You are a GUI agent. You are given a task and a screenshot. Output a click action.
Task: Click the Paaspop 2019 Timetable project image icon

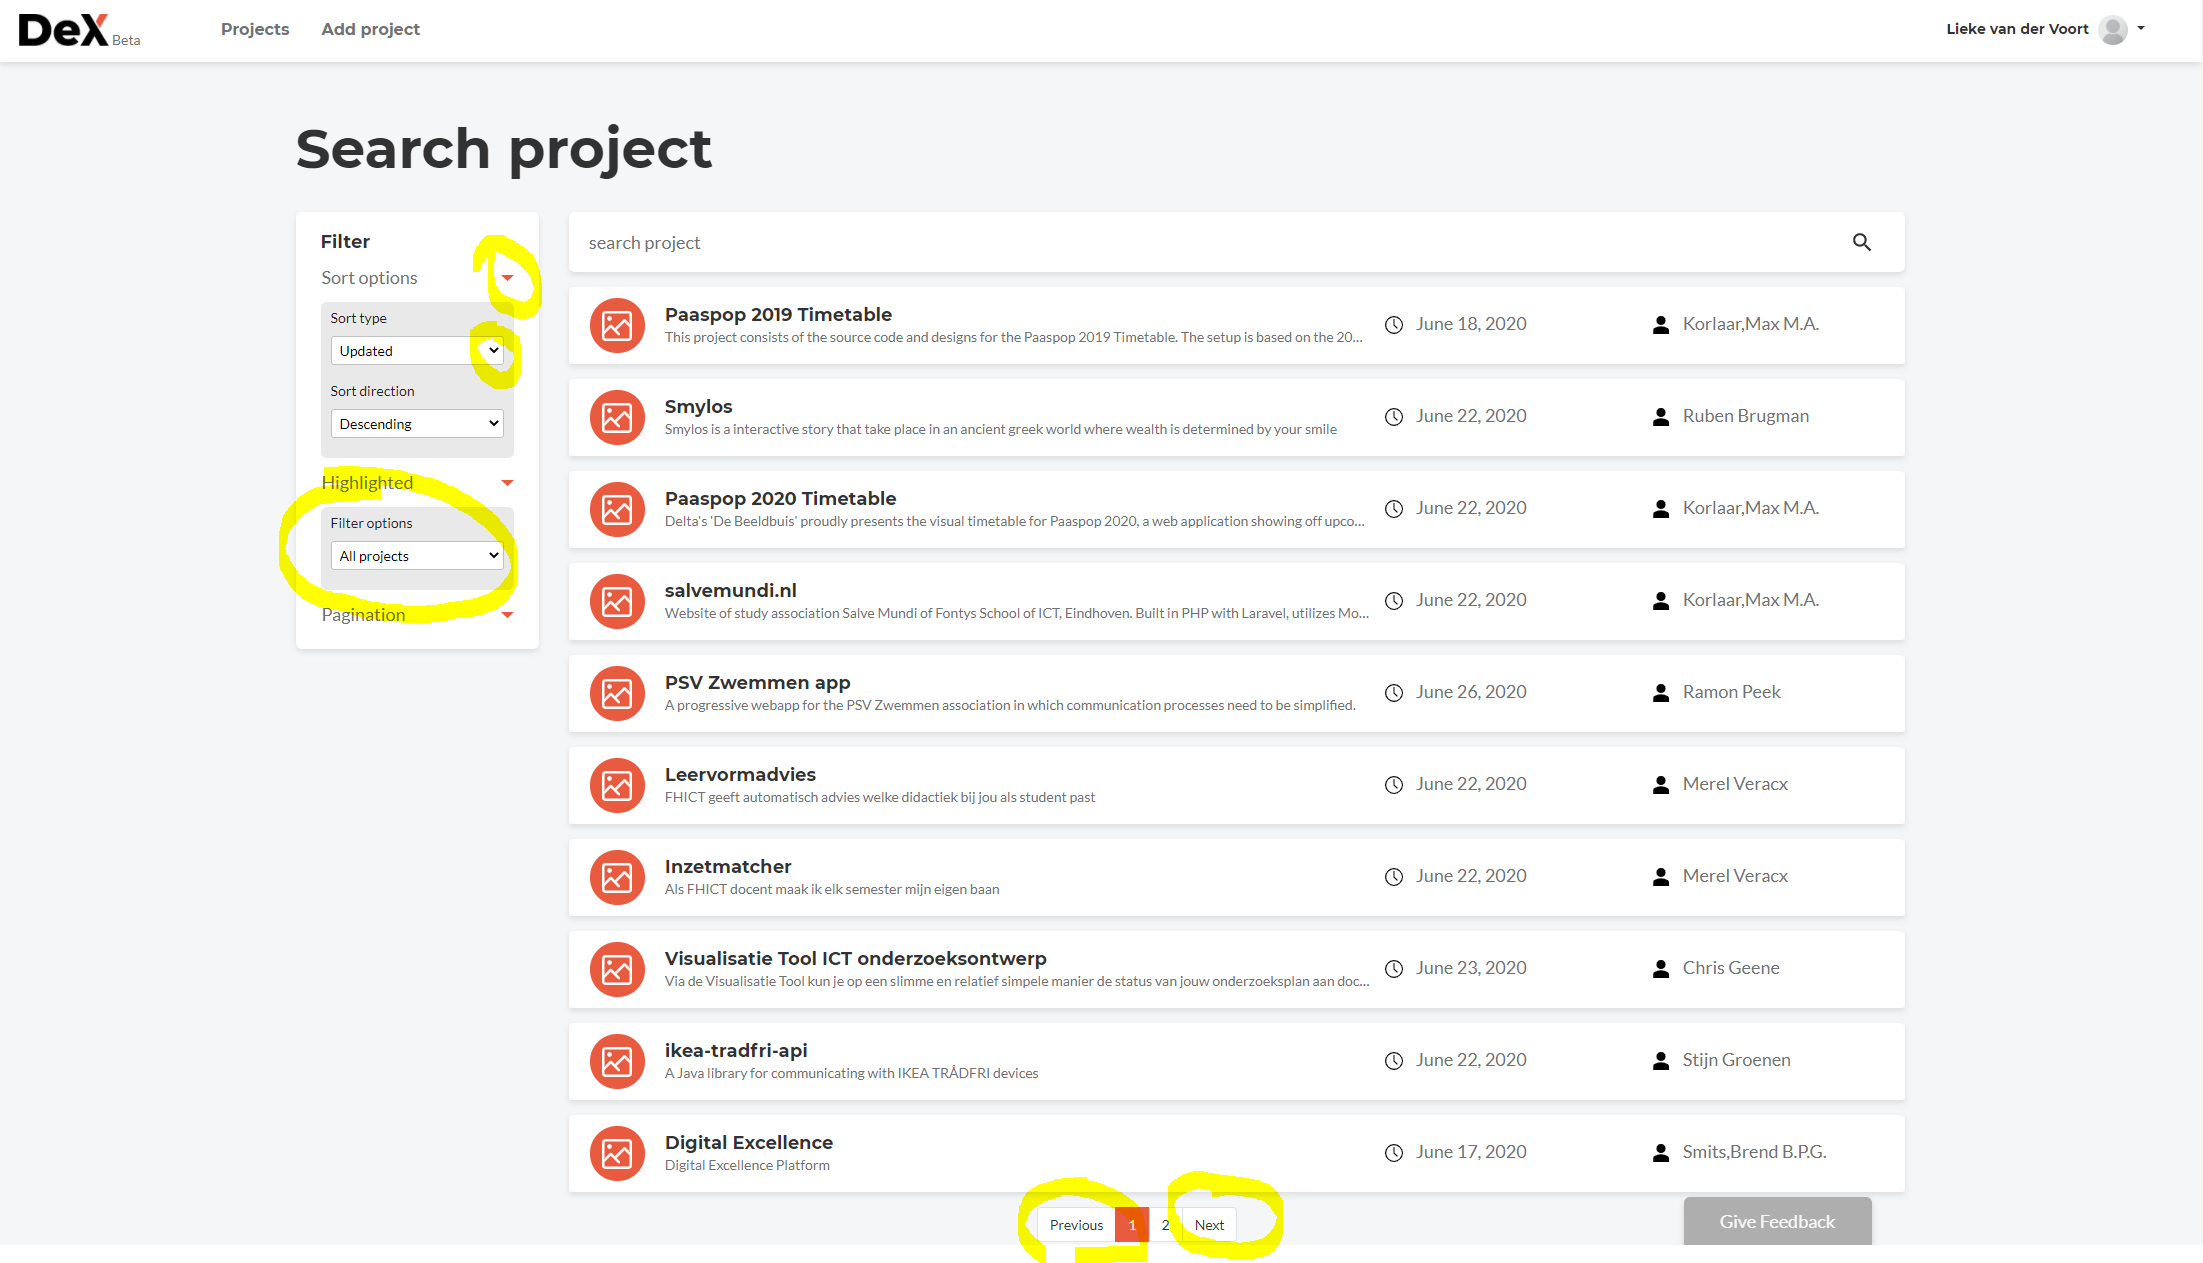point(617,325)
